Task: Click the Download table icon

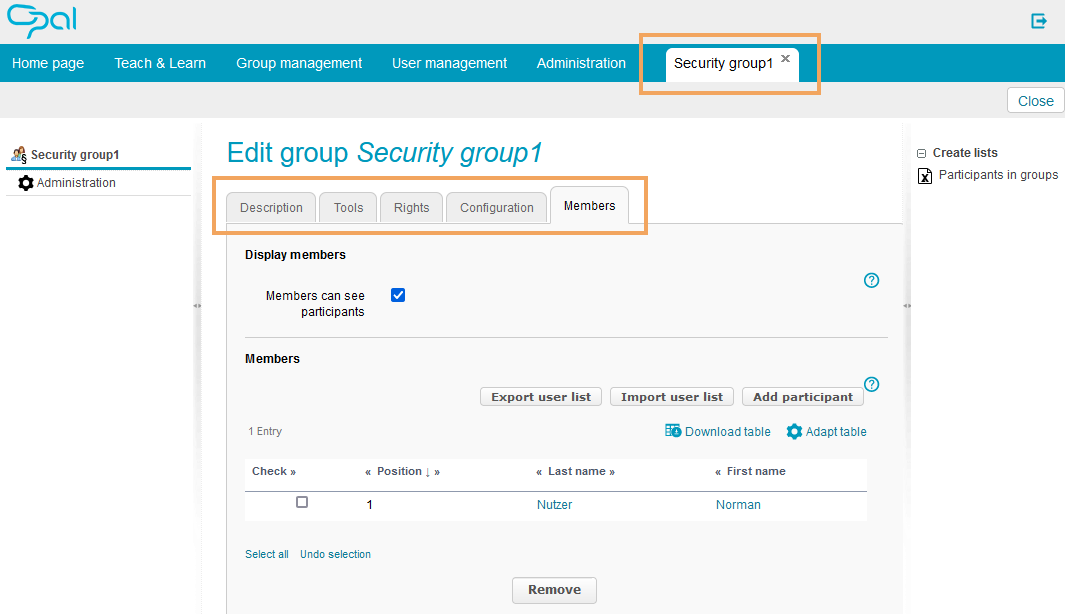Action: tap(673, 431)
